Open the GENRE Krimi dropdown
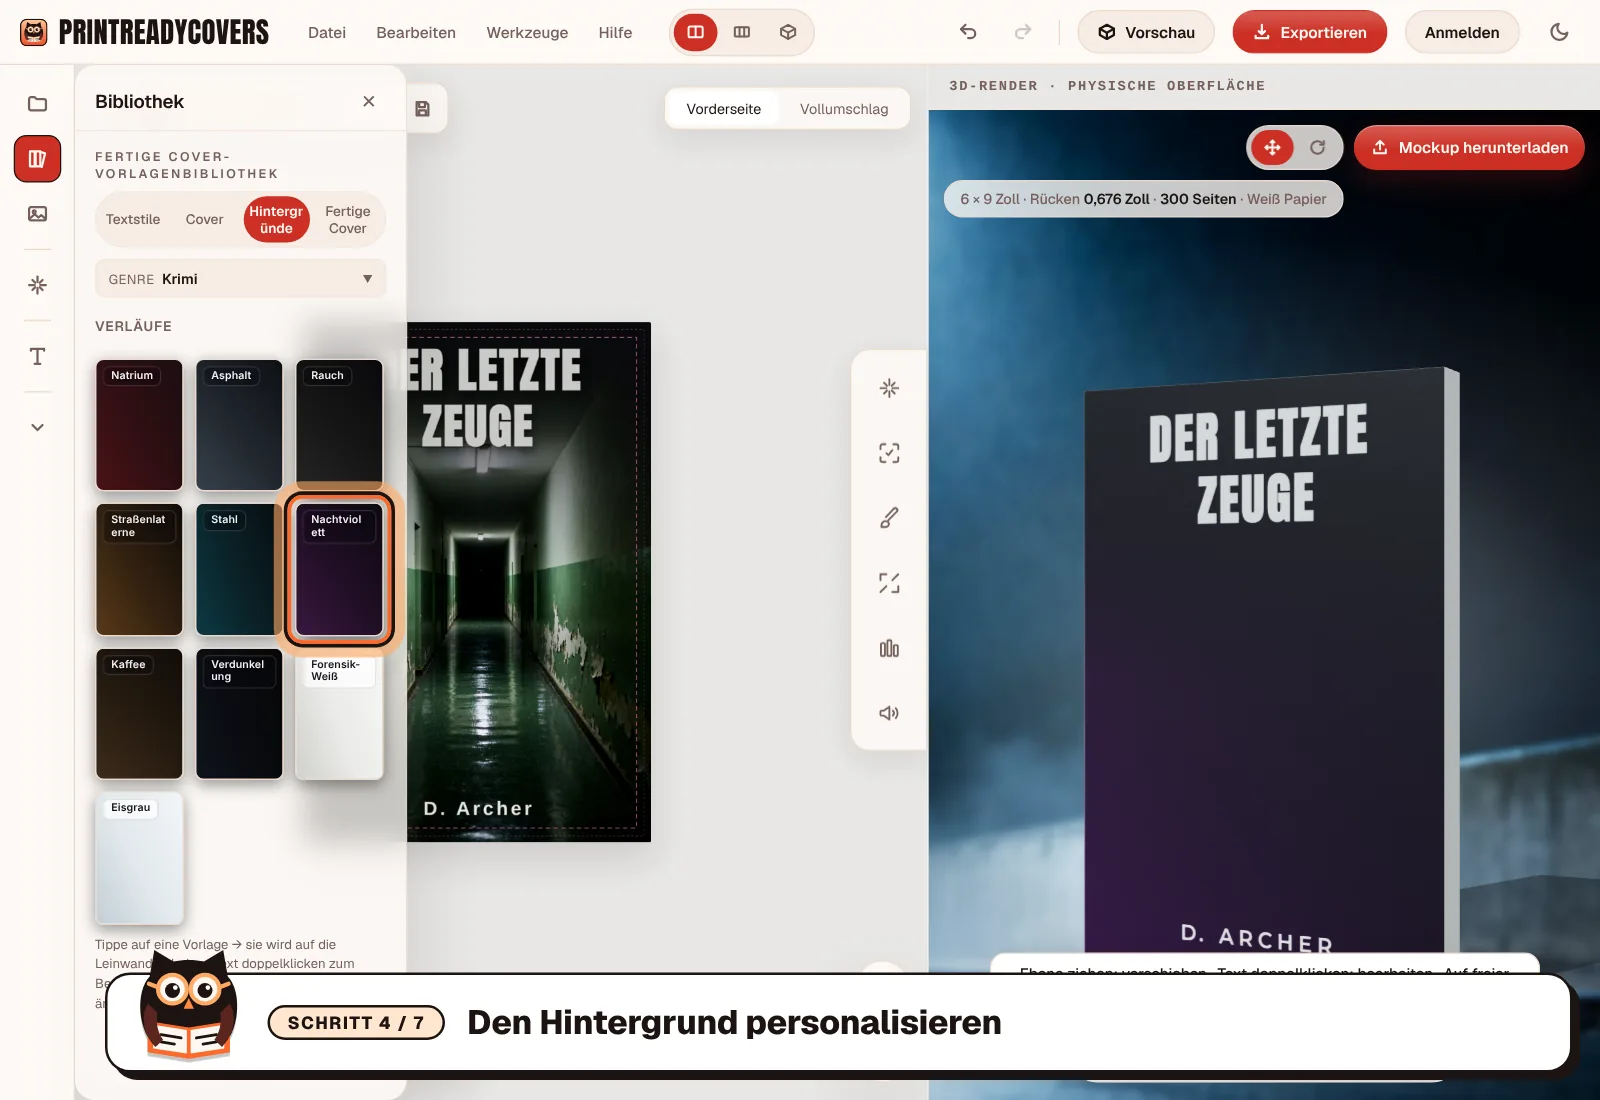 point(240,279)
